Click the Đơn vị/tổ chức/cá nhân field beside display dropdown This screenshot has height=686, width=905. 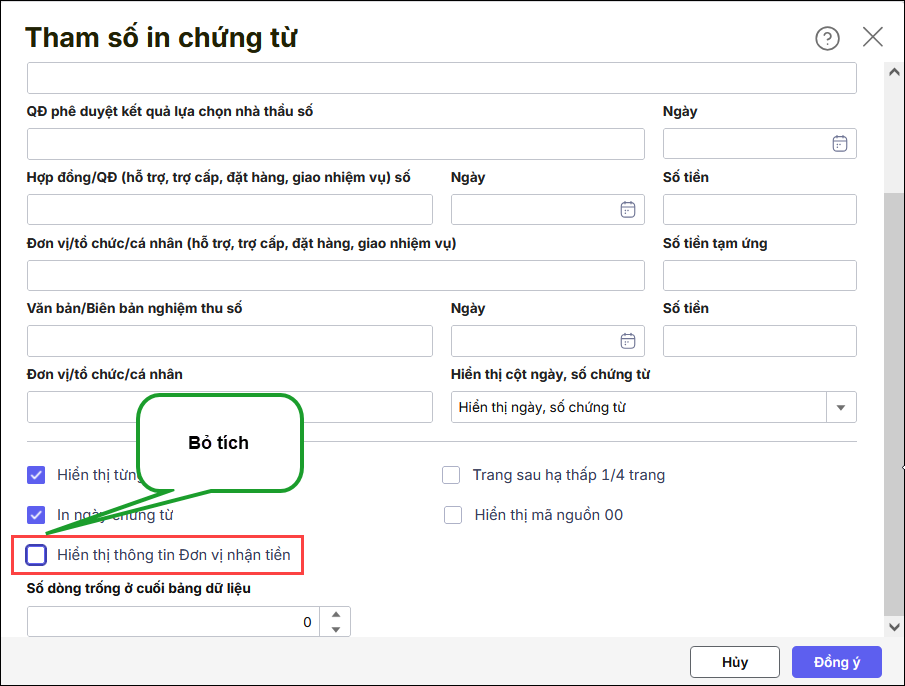(x=230, y=407)
